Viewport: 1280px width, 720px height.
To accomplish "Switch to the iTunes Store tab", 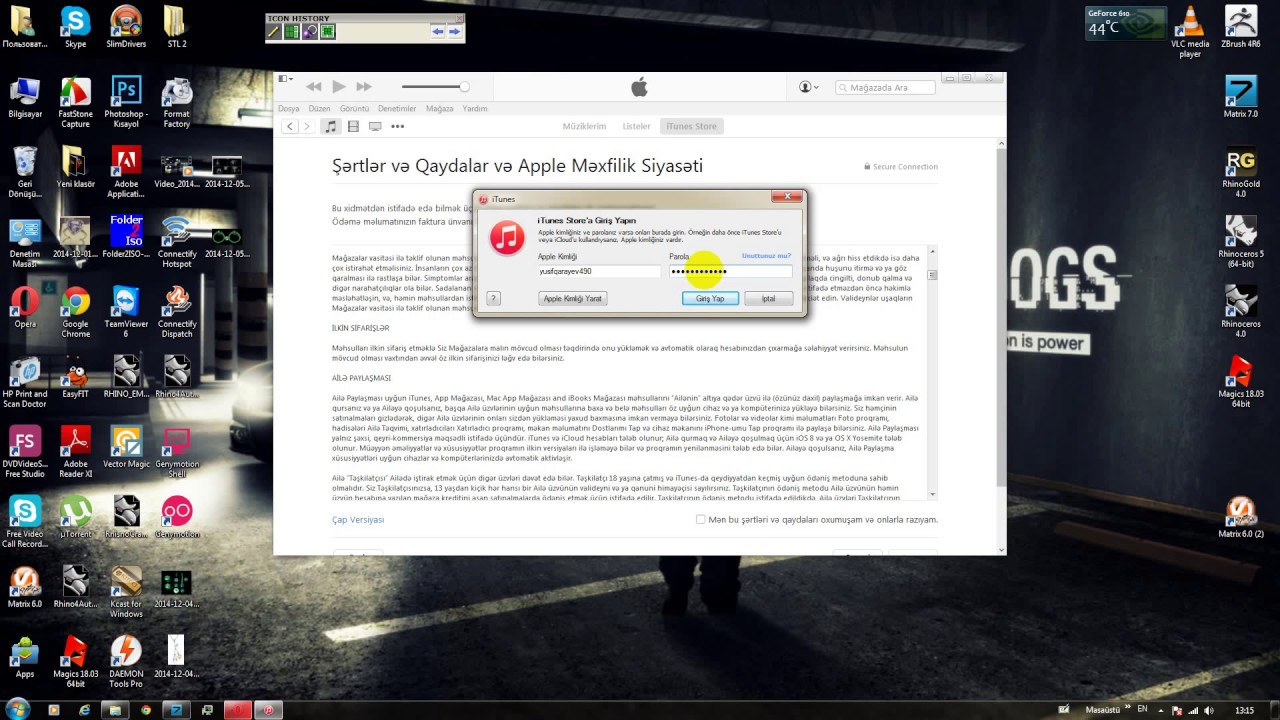I will (x=692, y=126).
